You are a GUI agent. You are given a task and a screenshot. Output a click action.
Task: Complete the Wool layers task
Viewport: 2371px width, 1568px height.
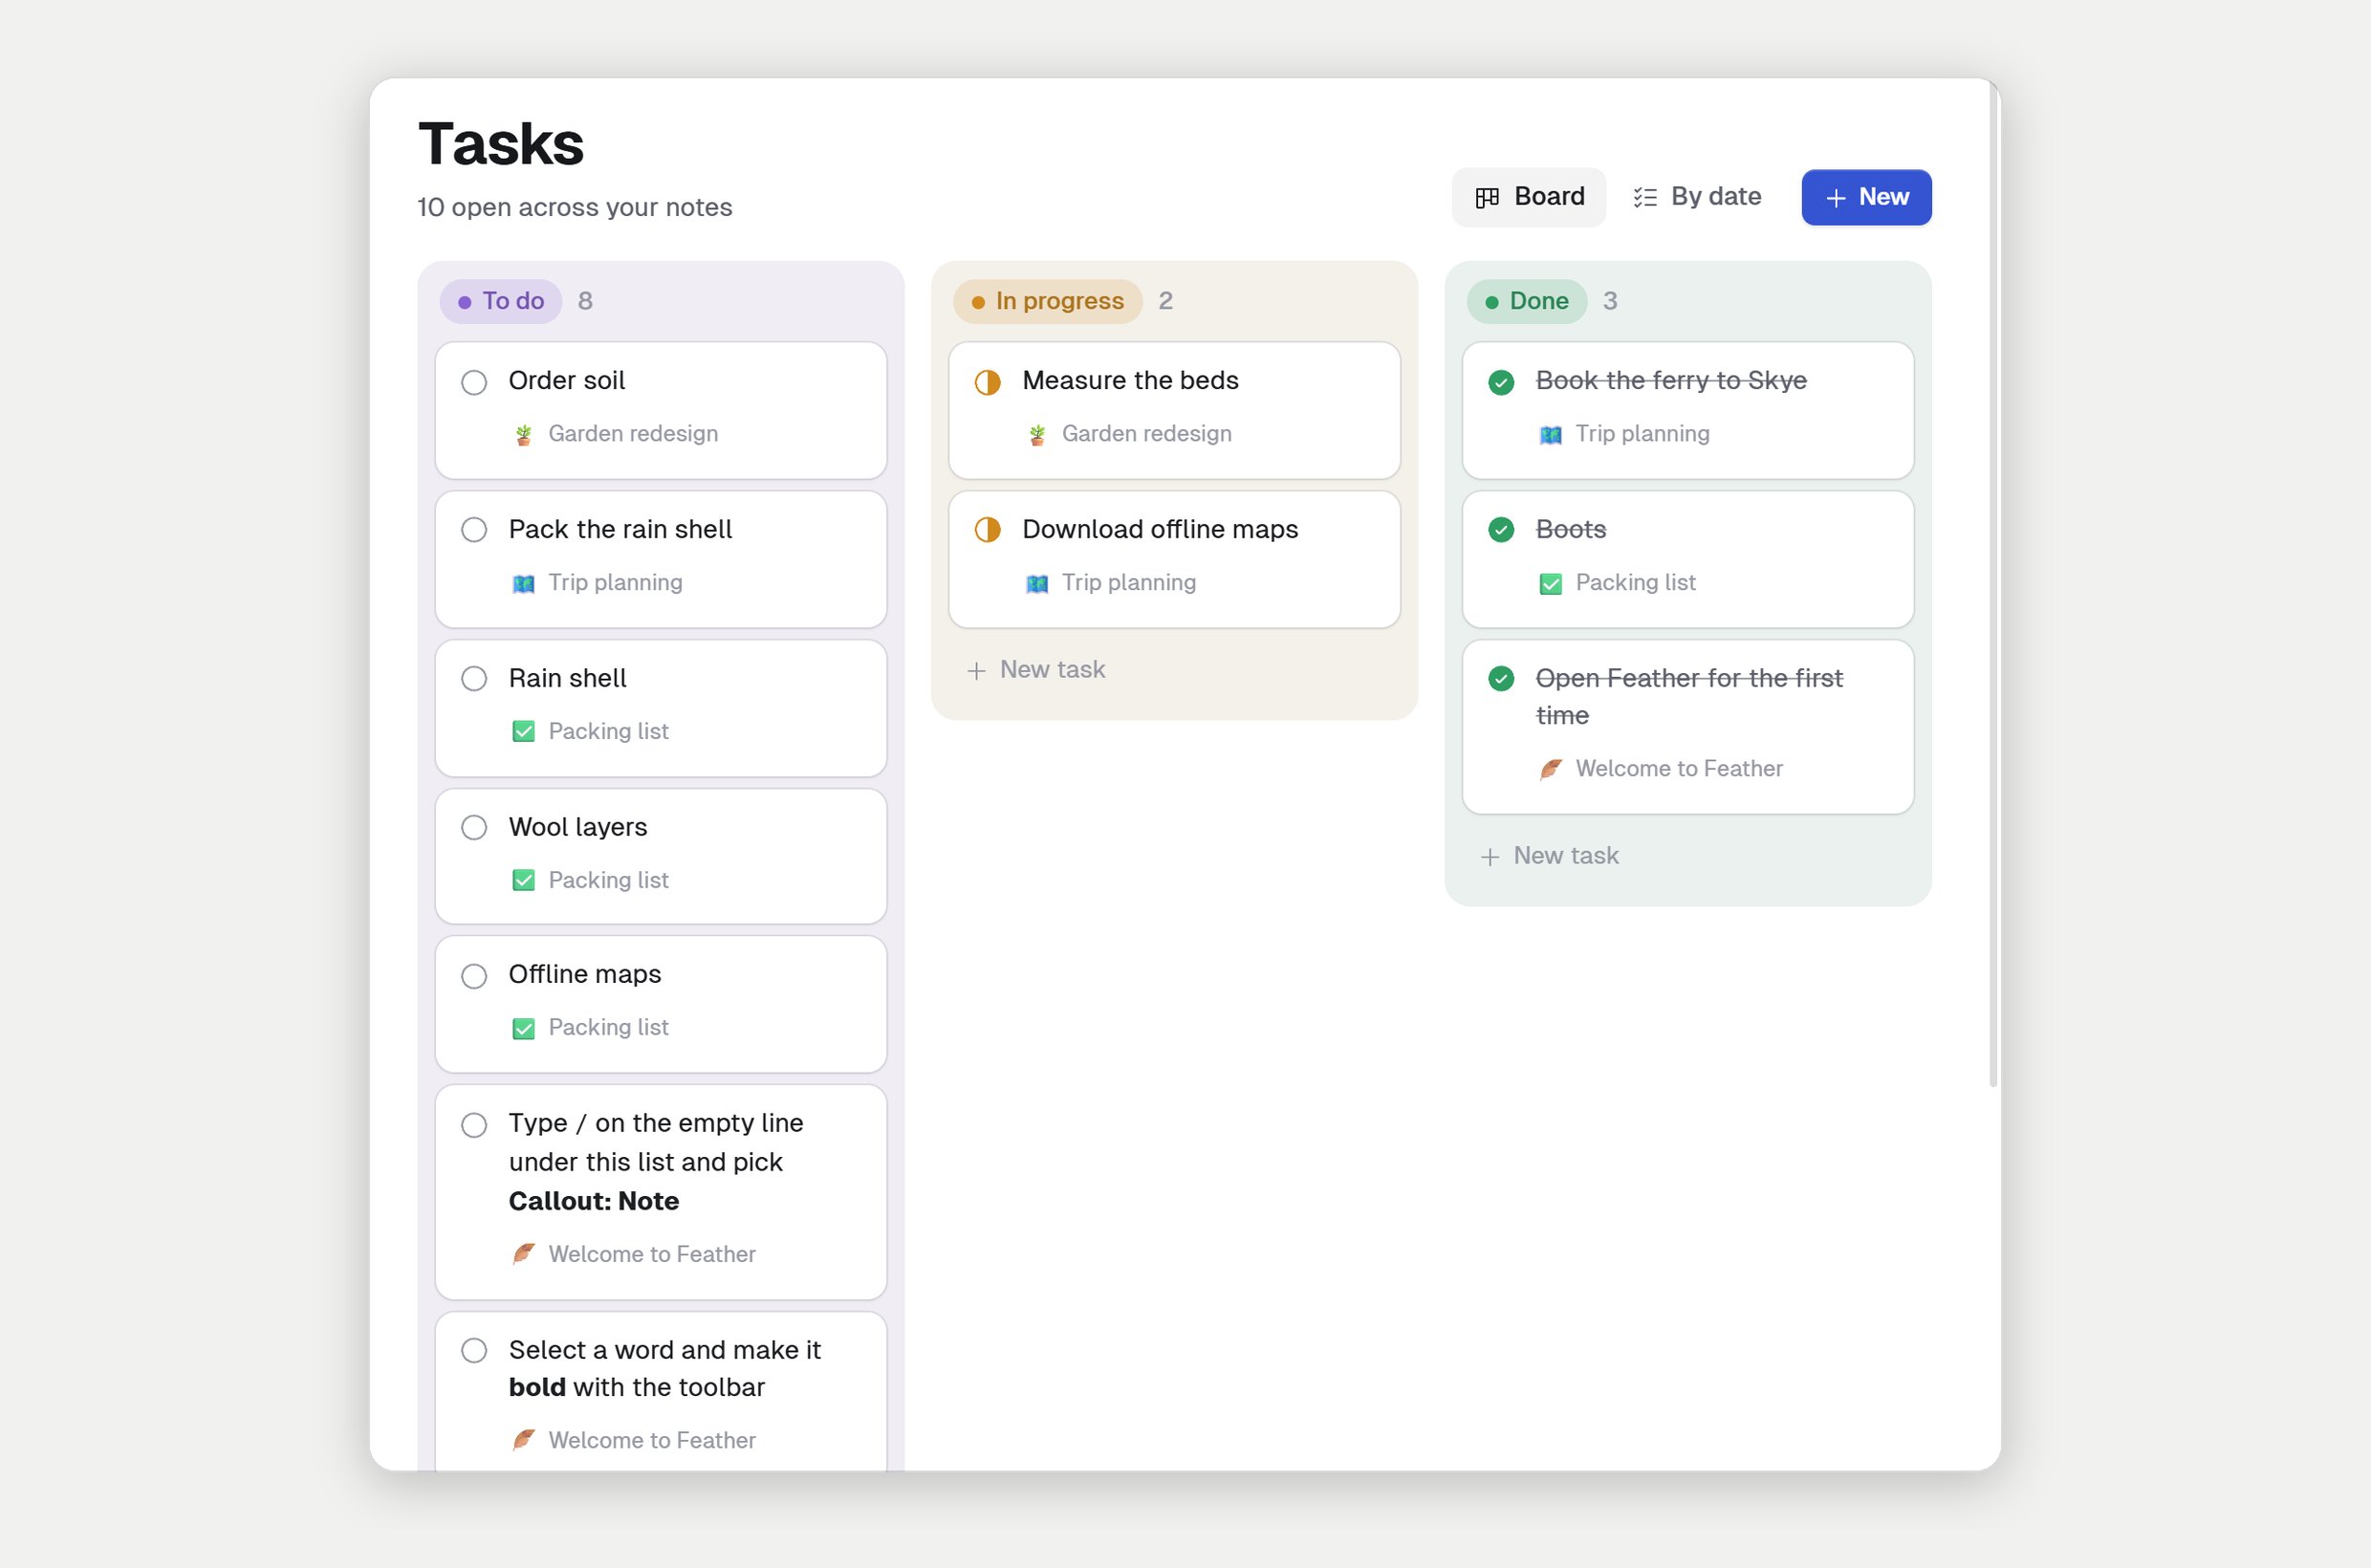click(474, 828)
